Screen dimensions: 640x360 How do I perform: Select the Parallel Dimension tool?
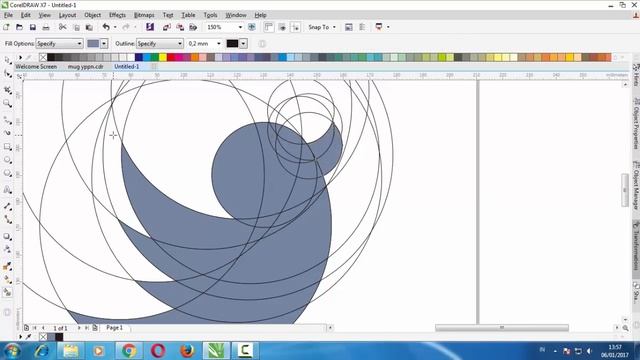click(x=7, y=206)
